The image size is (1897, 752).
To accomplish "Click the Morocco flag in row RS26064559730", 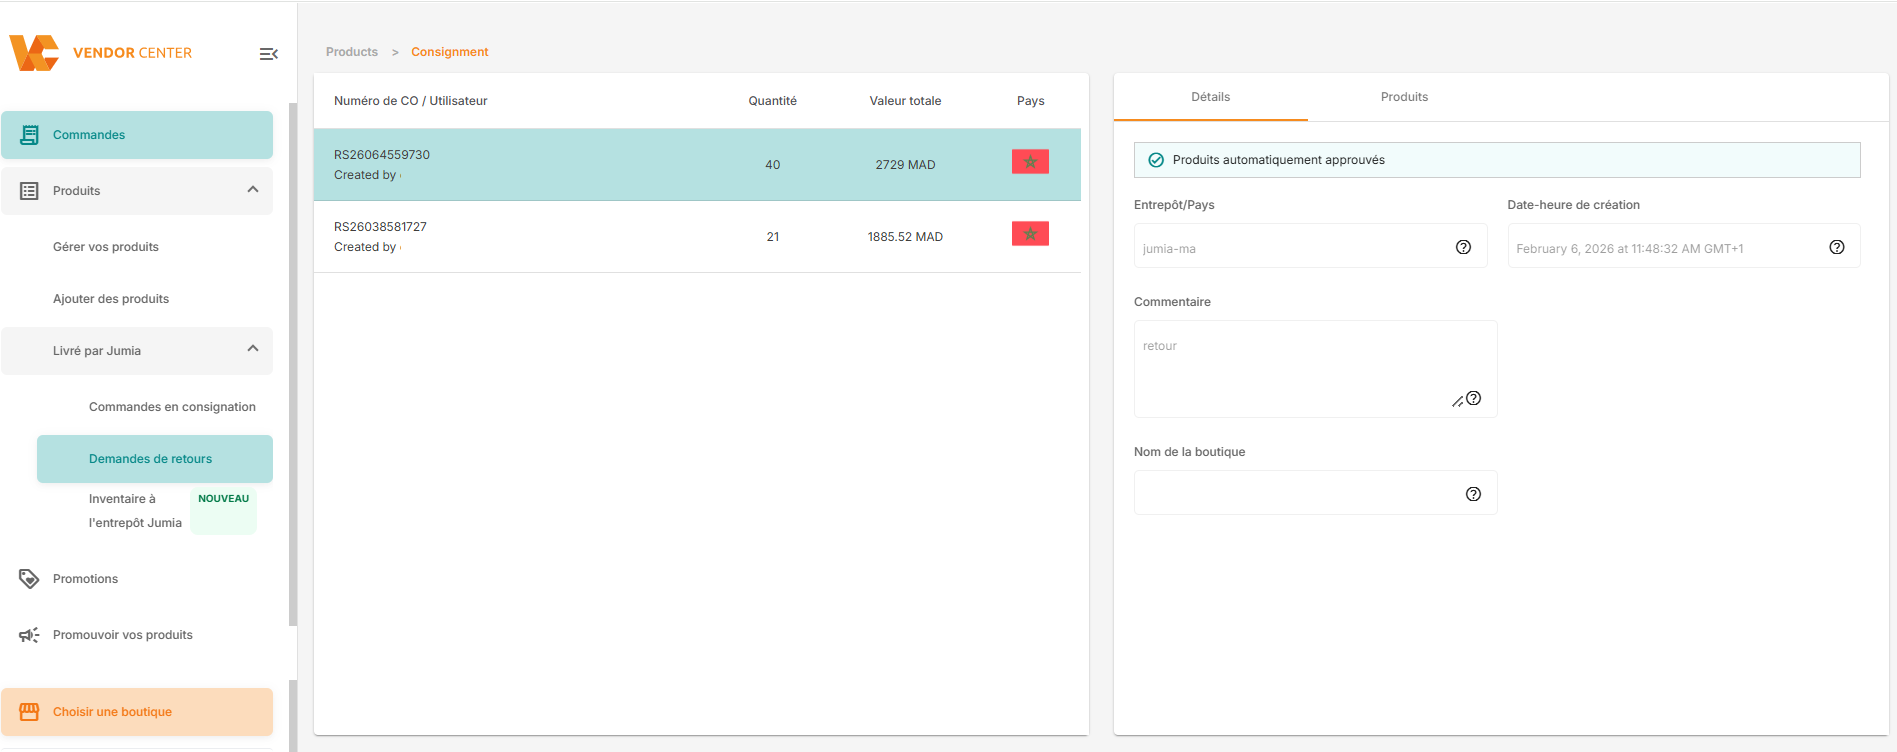I will (1030, 162).
